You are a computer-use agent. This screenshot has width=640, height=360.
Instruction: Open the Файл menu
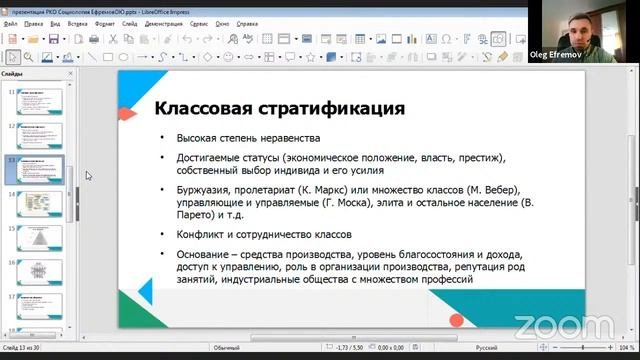pos(11,24)
